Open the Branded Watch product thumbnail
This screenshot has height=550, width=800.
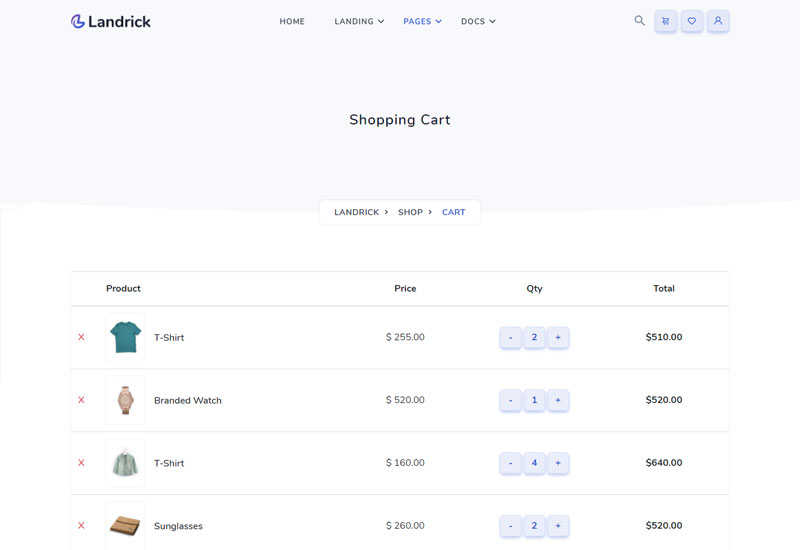[126, 400]
